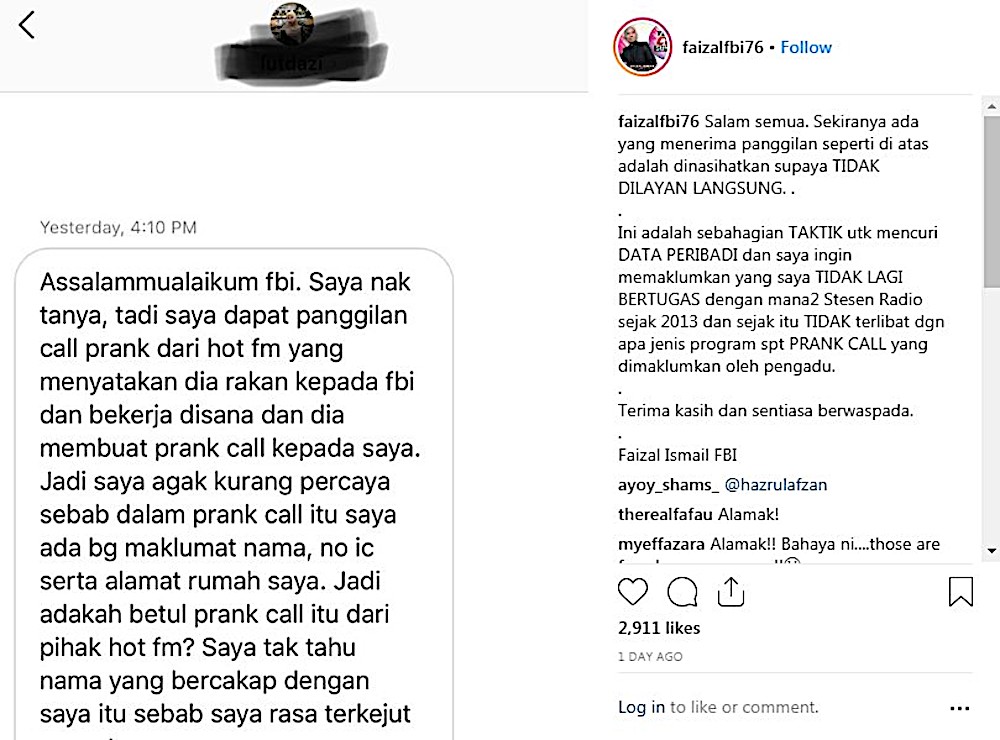View the 2,911 likes list
1000x740 pixels.
click(659, 628)
